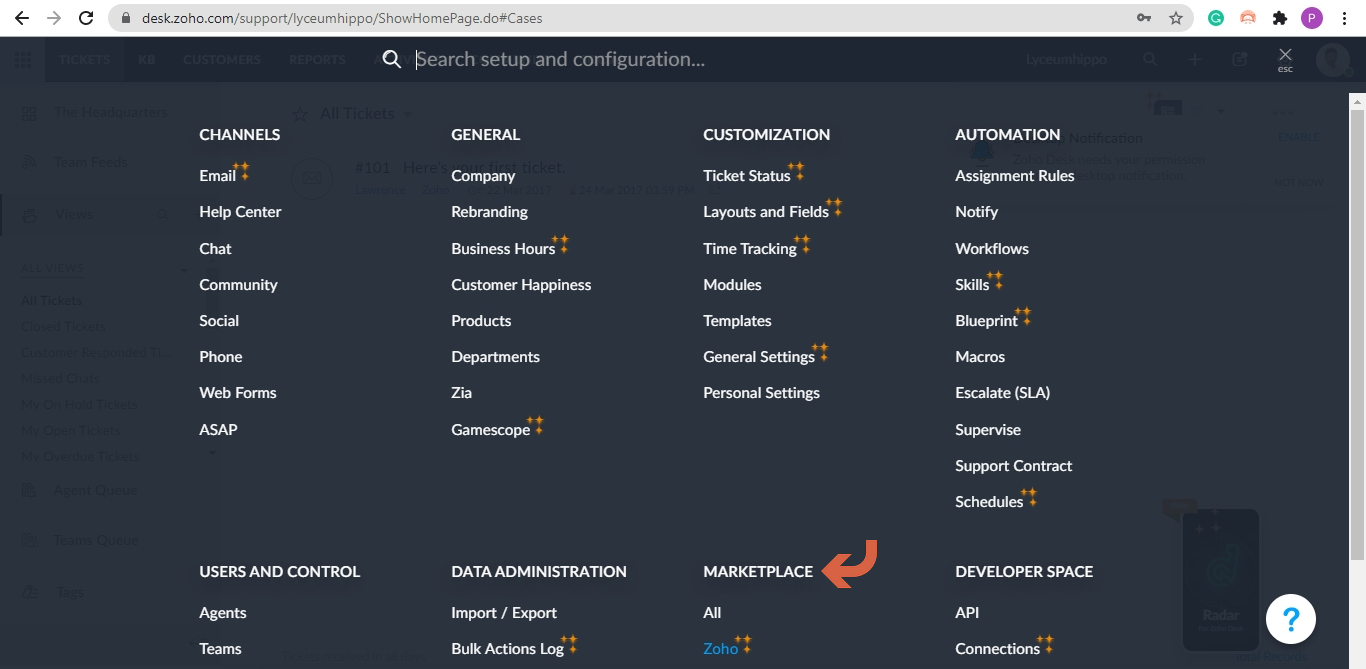Open Business Hours settings

tap(503, 248)
